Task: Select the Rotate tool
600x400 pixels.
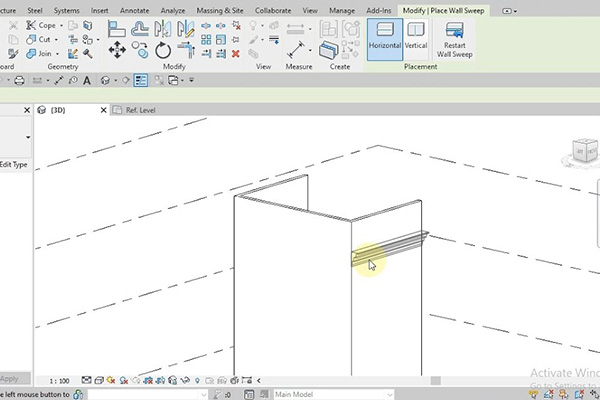Action: click(163, 50)
